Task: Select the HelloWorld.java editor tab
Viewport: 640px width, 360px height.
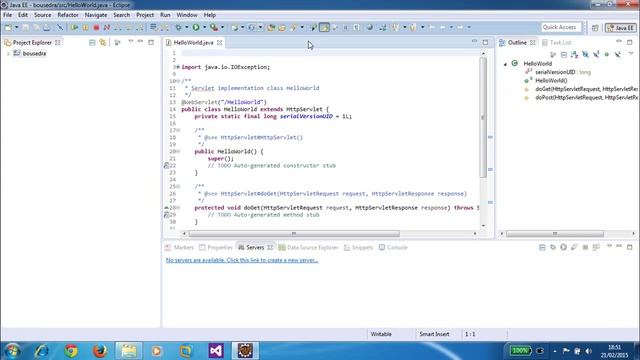Action: point(193,42)
